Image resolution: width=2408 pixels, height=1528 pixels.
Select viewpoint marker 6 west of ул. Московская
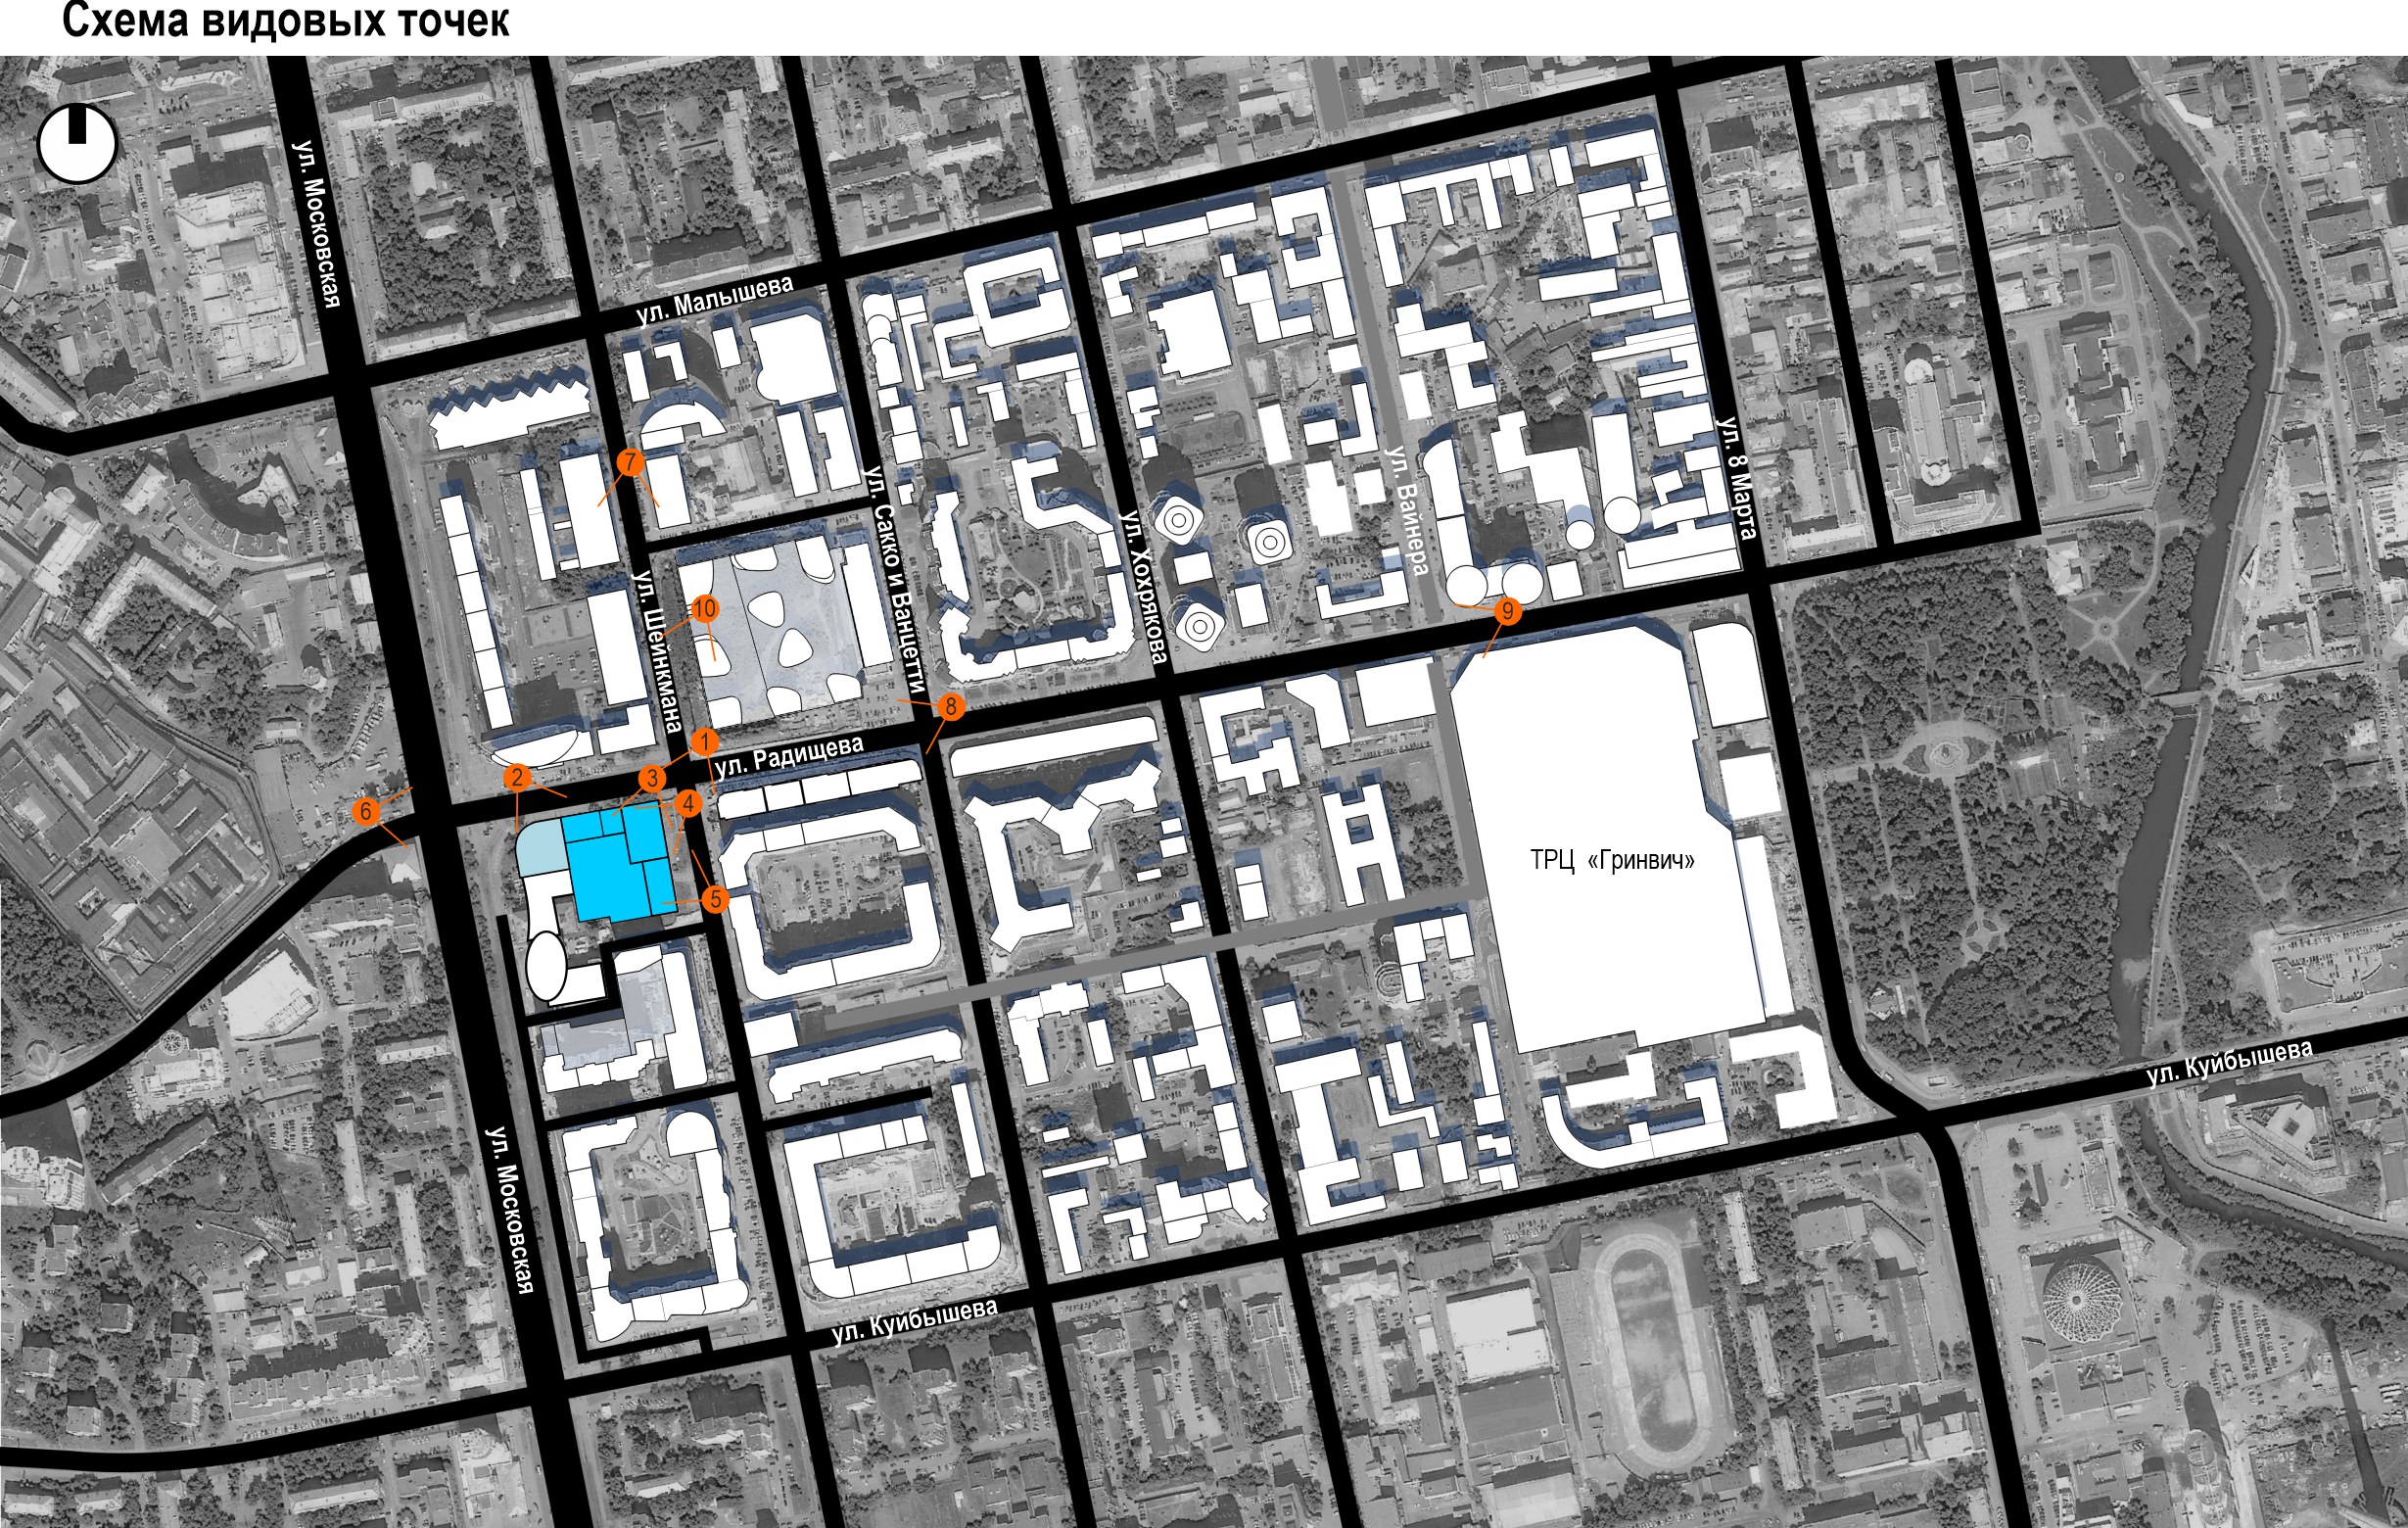point(366,811)
